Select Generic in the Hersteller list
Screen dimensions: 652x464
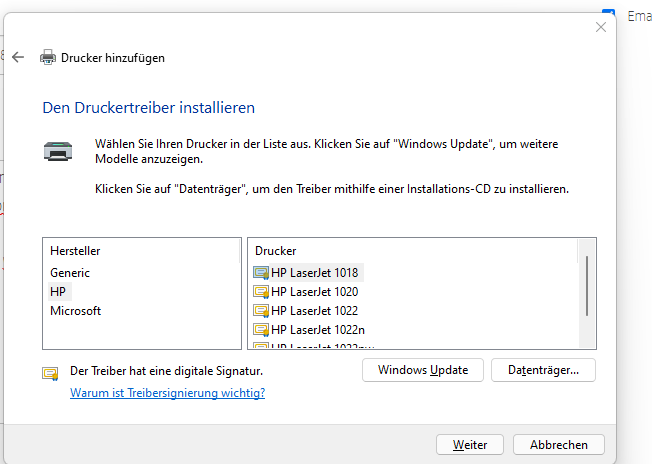(x=70, y=272)
